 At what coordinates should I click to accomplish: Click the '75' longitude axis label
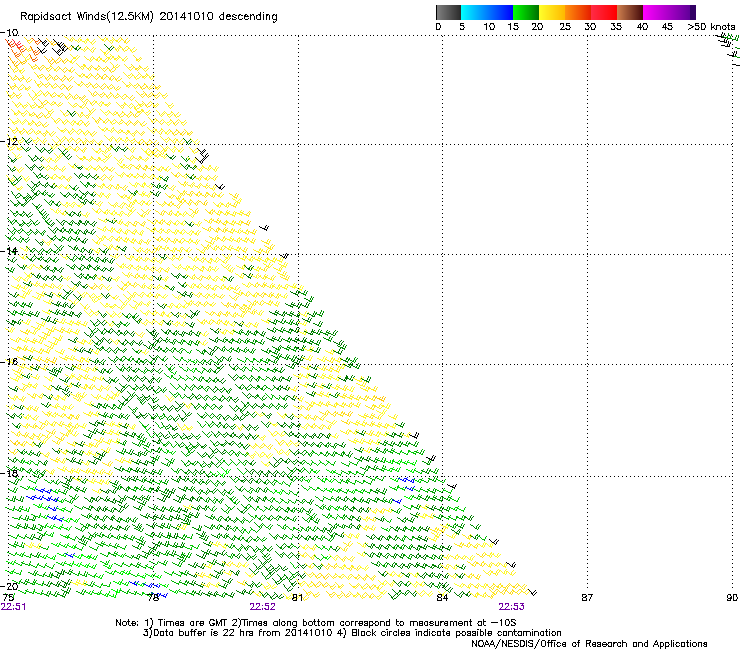click(8, 598)
